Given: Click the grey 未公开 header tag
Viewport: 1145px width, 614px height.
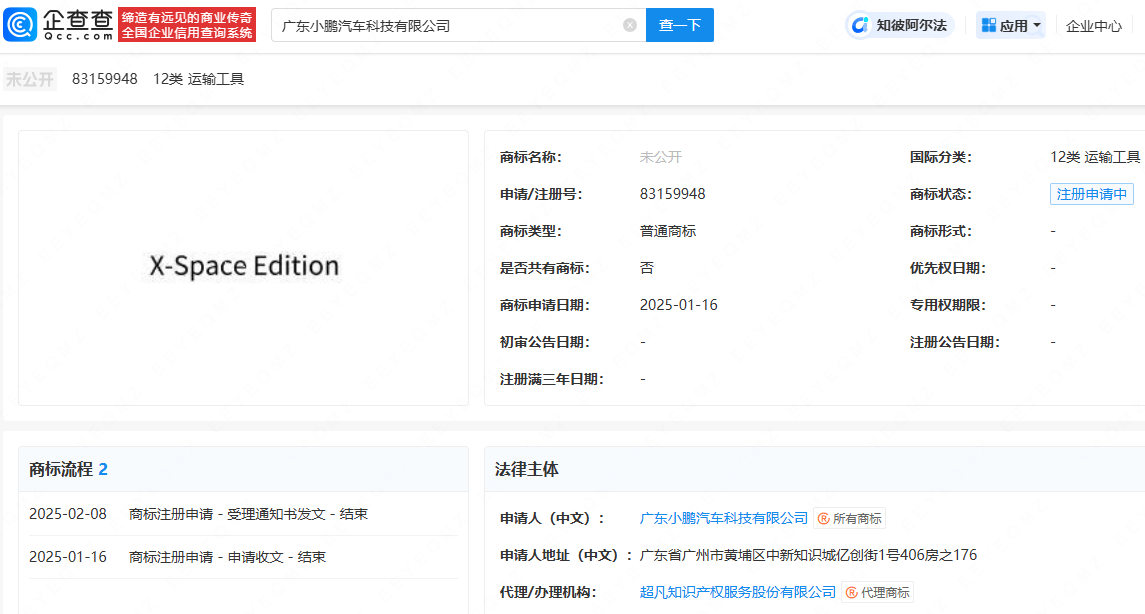Looking at the screenshot, I should coord(30,79).
